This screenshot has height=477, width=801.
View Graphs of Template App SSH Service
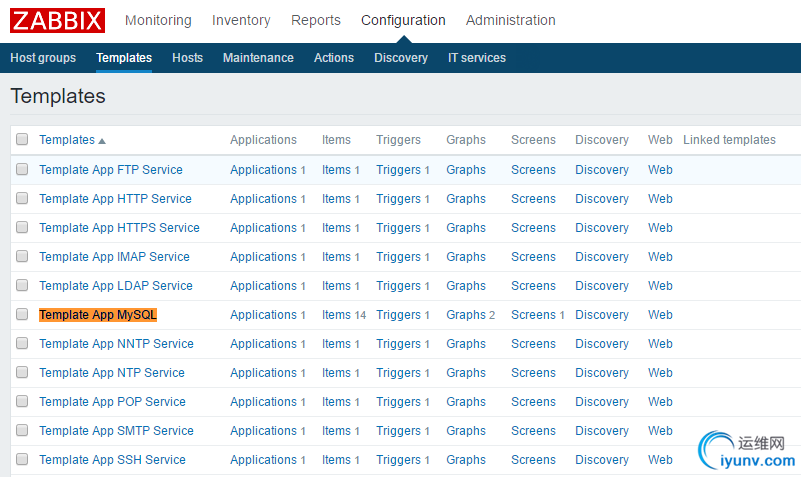pos(466,461)
